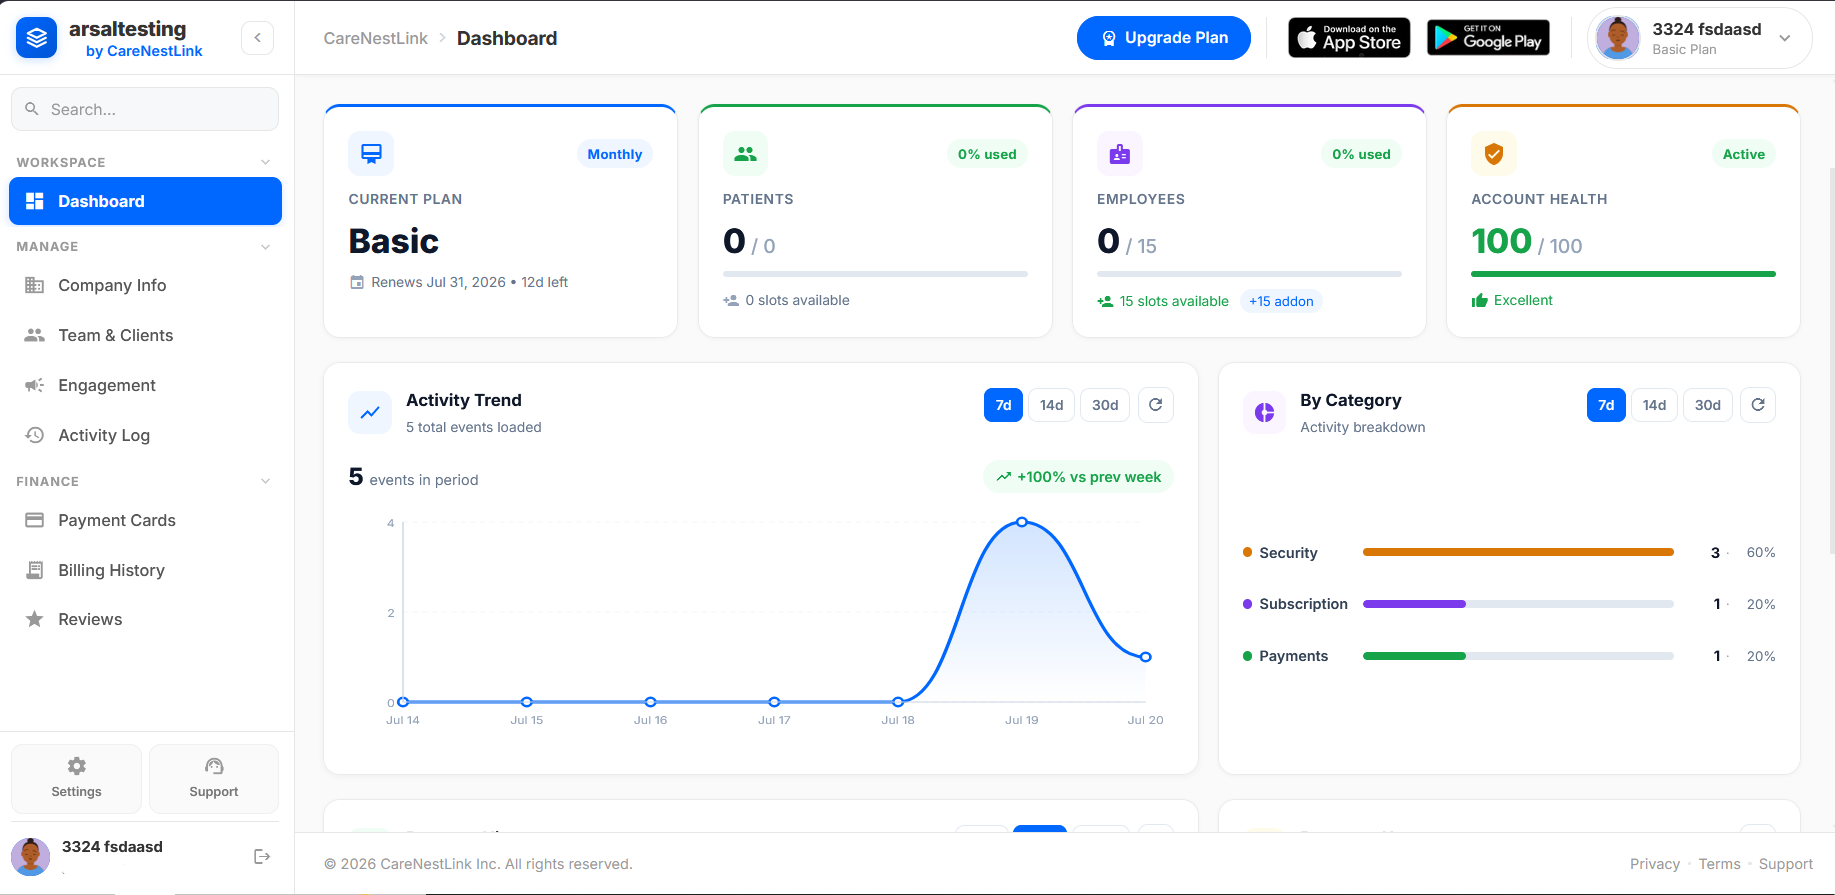This screenshot has height=895, width=1835.
Task: Open the Support footer link
Action: tap(1786, 864)
